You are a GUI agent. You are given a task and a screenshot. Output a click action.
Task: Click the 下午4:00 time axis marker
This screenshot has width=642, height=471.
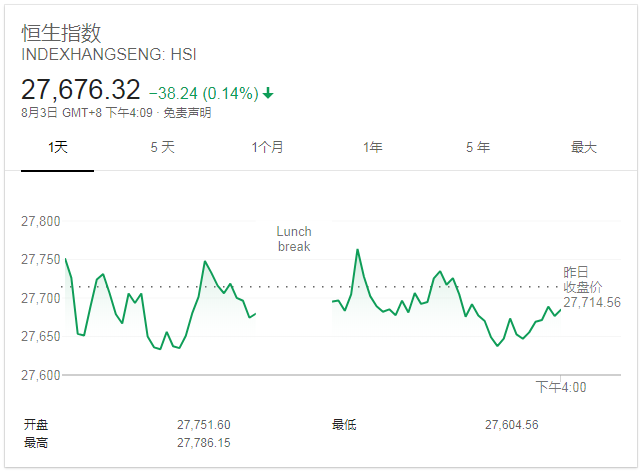point(561,387)
